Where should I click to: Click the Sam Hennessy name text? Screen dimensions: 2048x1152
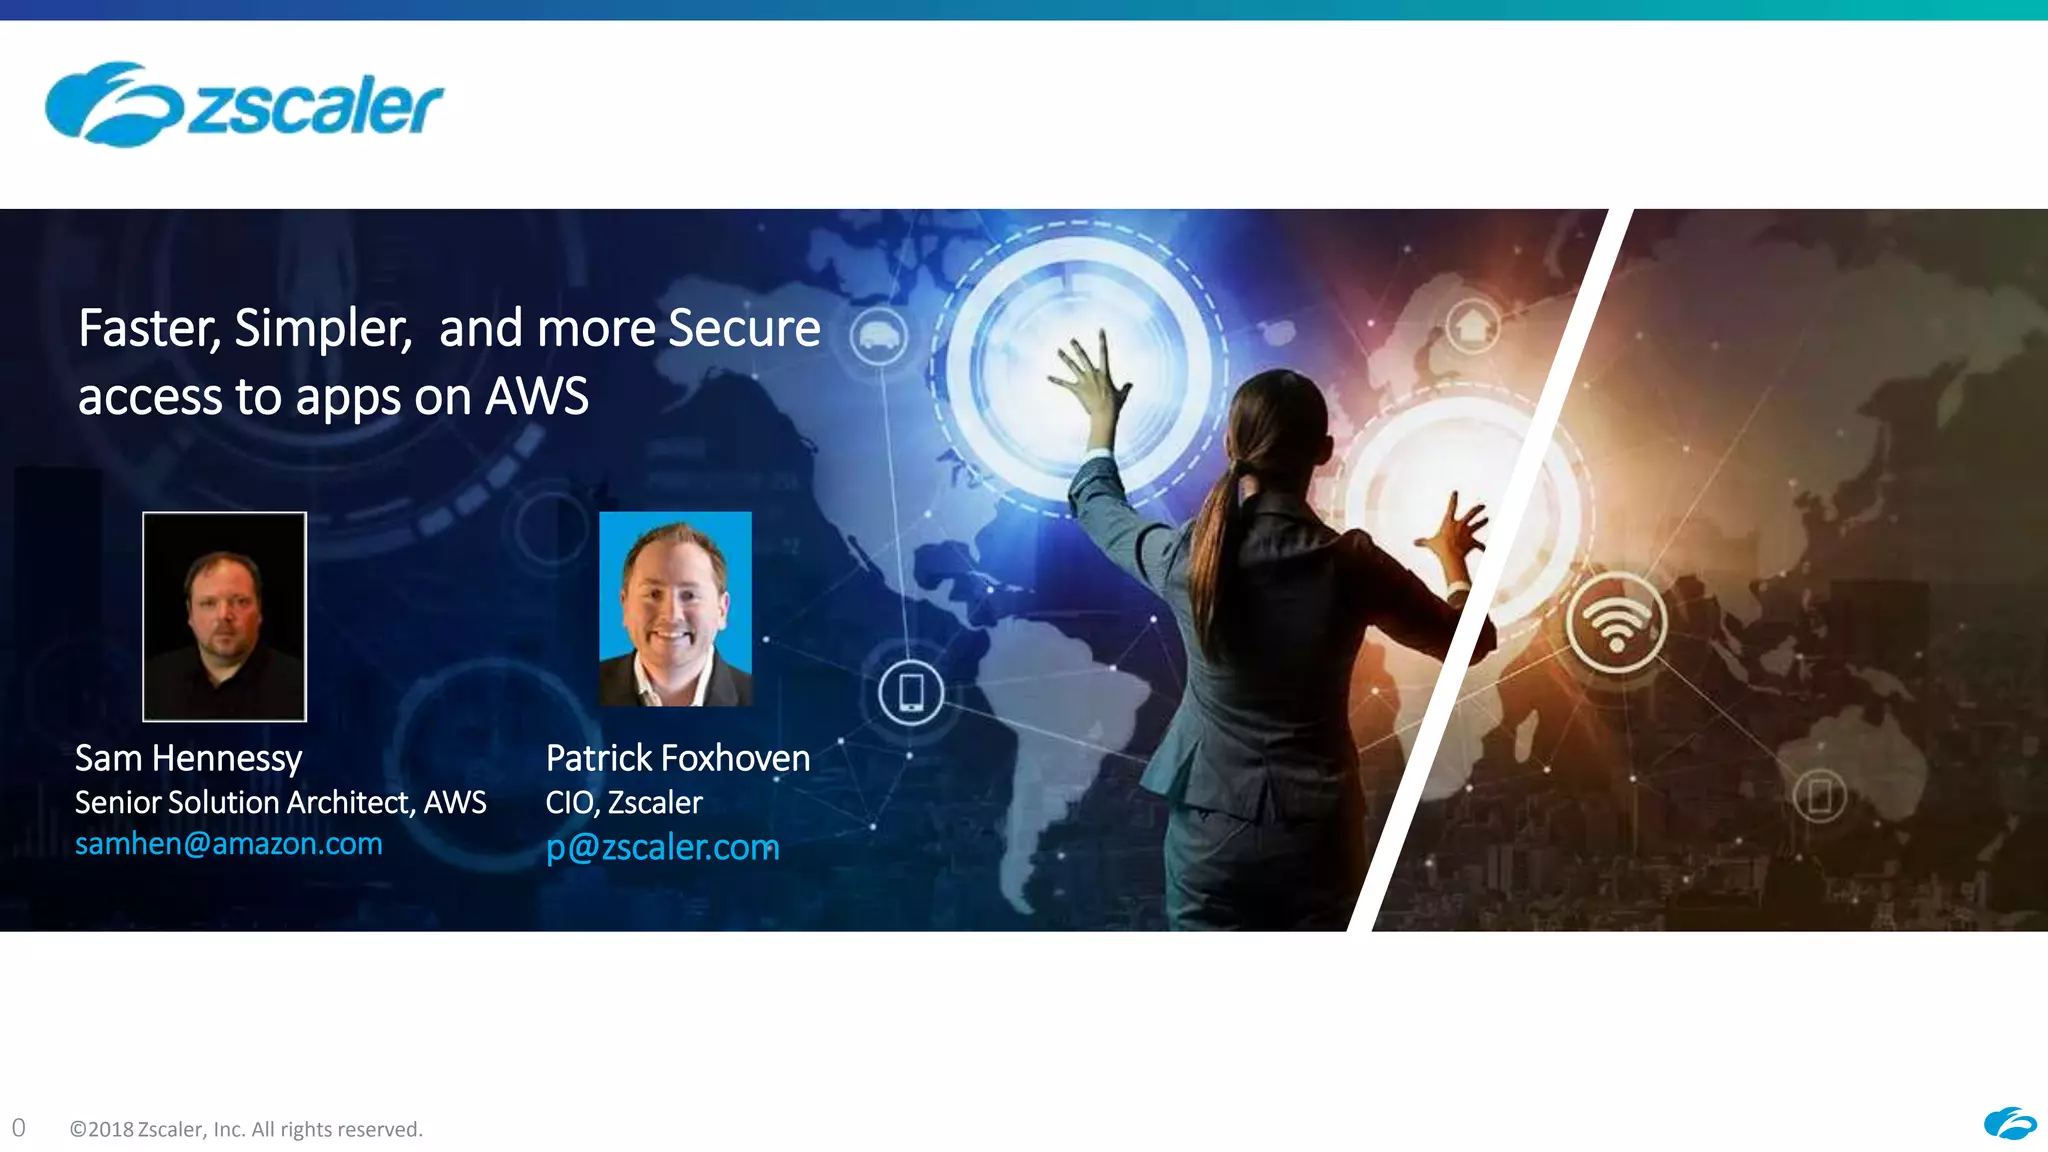coord(189,758)
